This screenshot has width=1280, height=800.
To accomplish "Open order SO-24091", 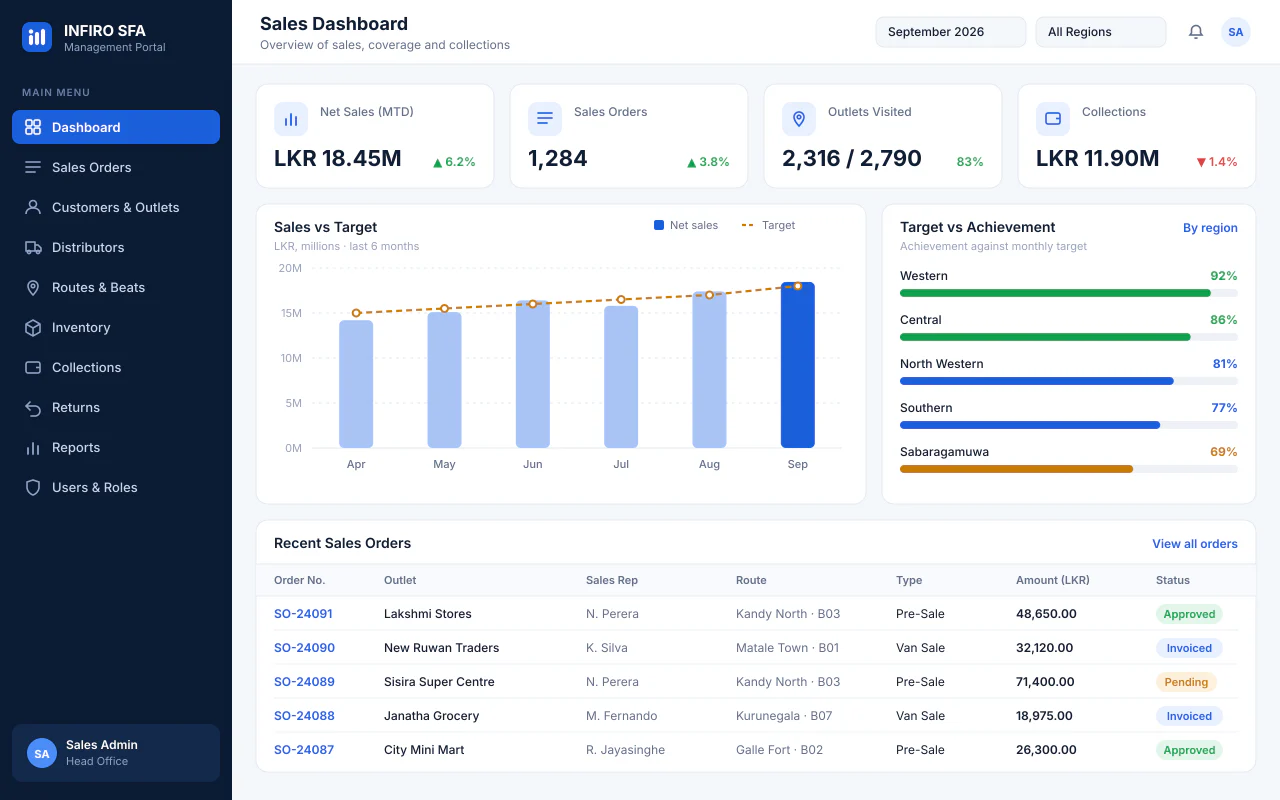I will tap(304, 614).
